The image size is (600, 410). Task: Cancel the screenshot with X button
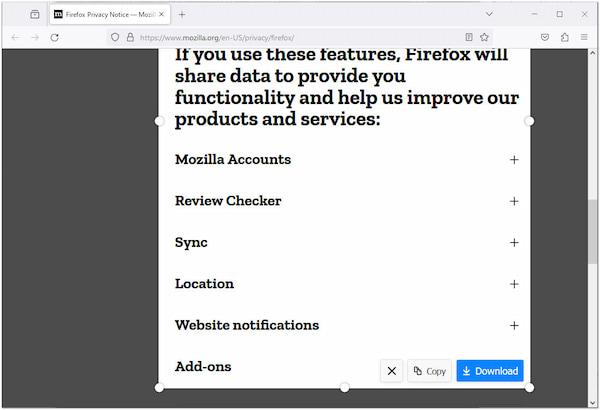pyautogui.click(x=391, y=371)
